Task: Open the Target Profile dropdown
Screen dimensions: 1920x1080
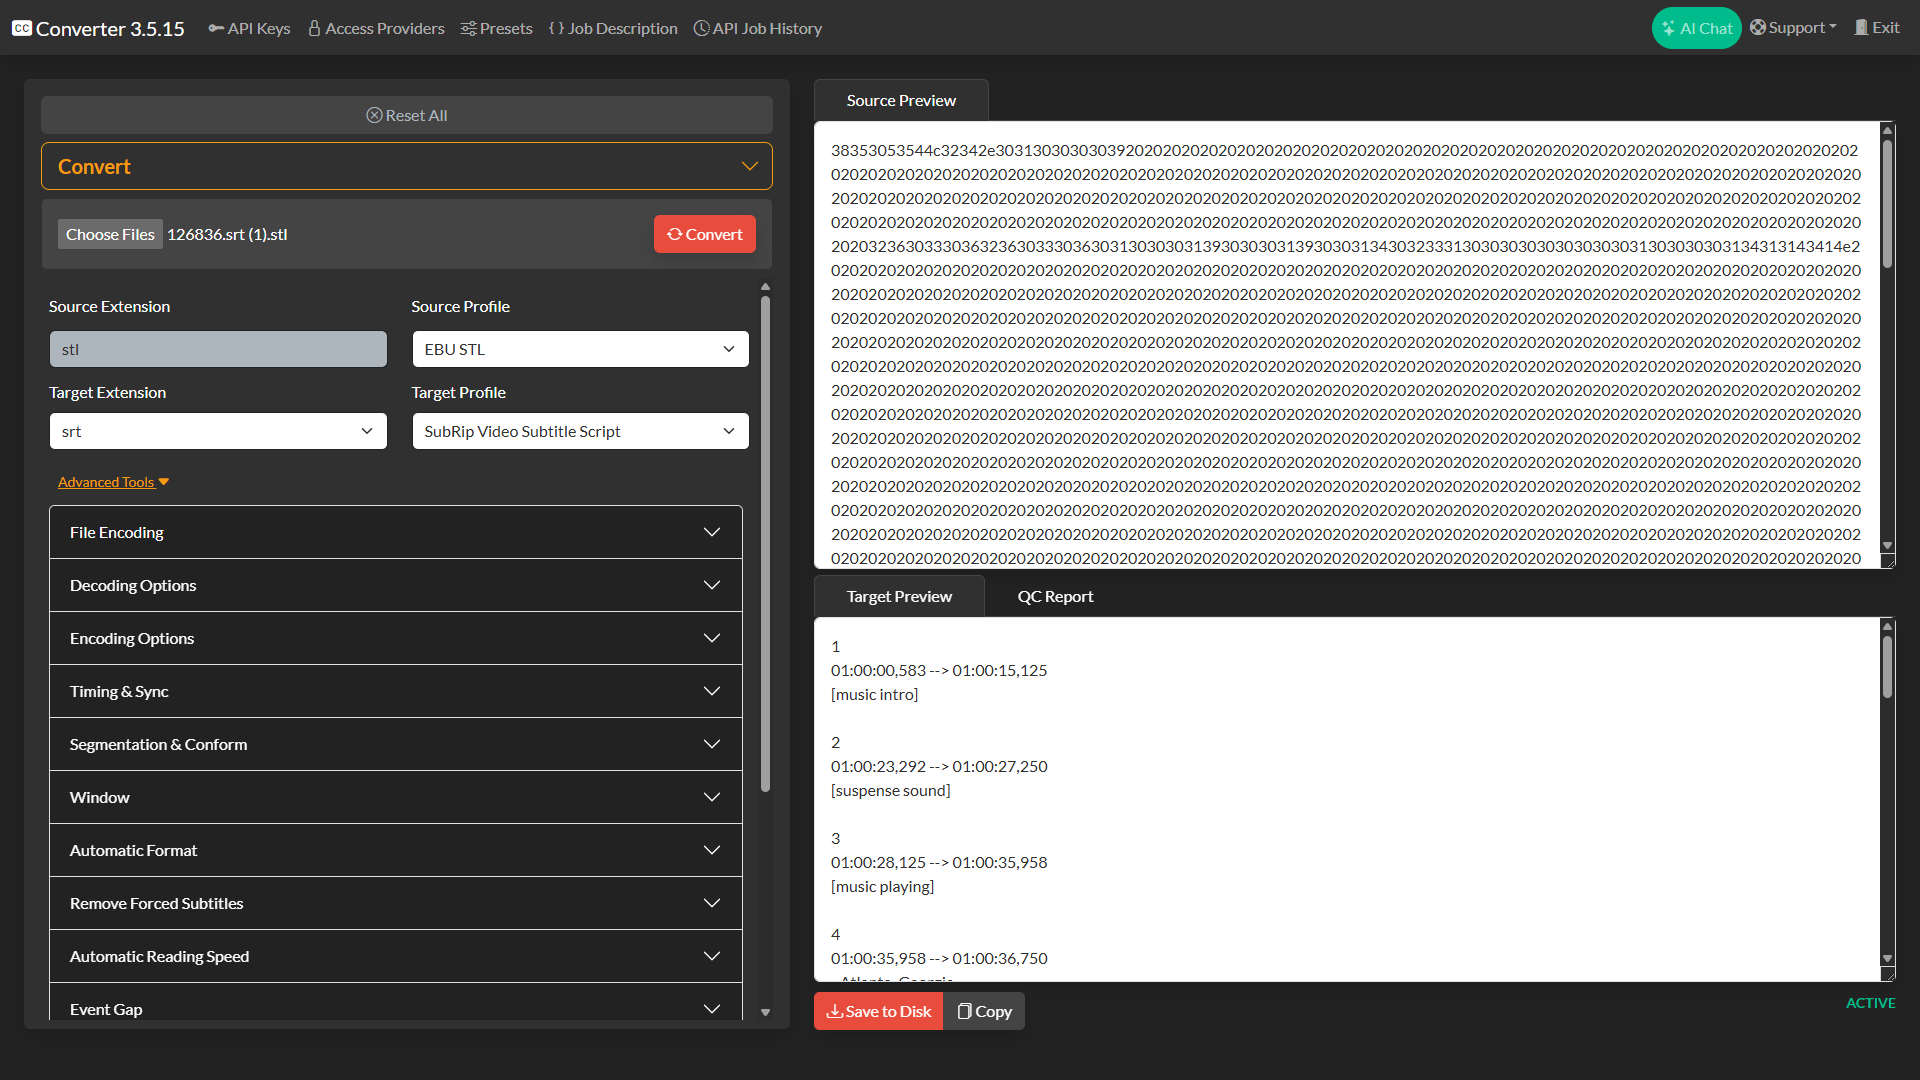Action: 580,431
